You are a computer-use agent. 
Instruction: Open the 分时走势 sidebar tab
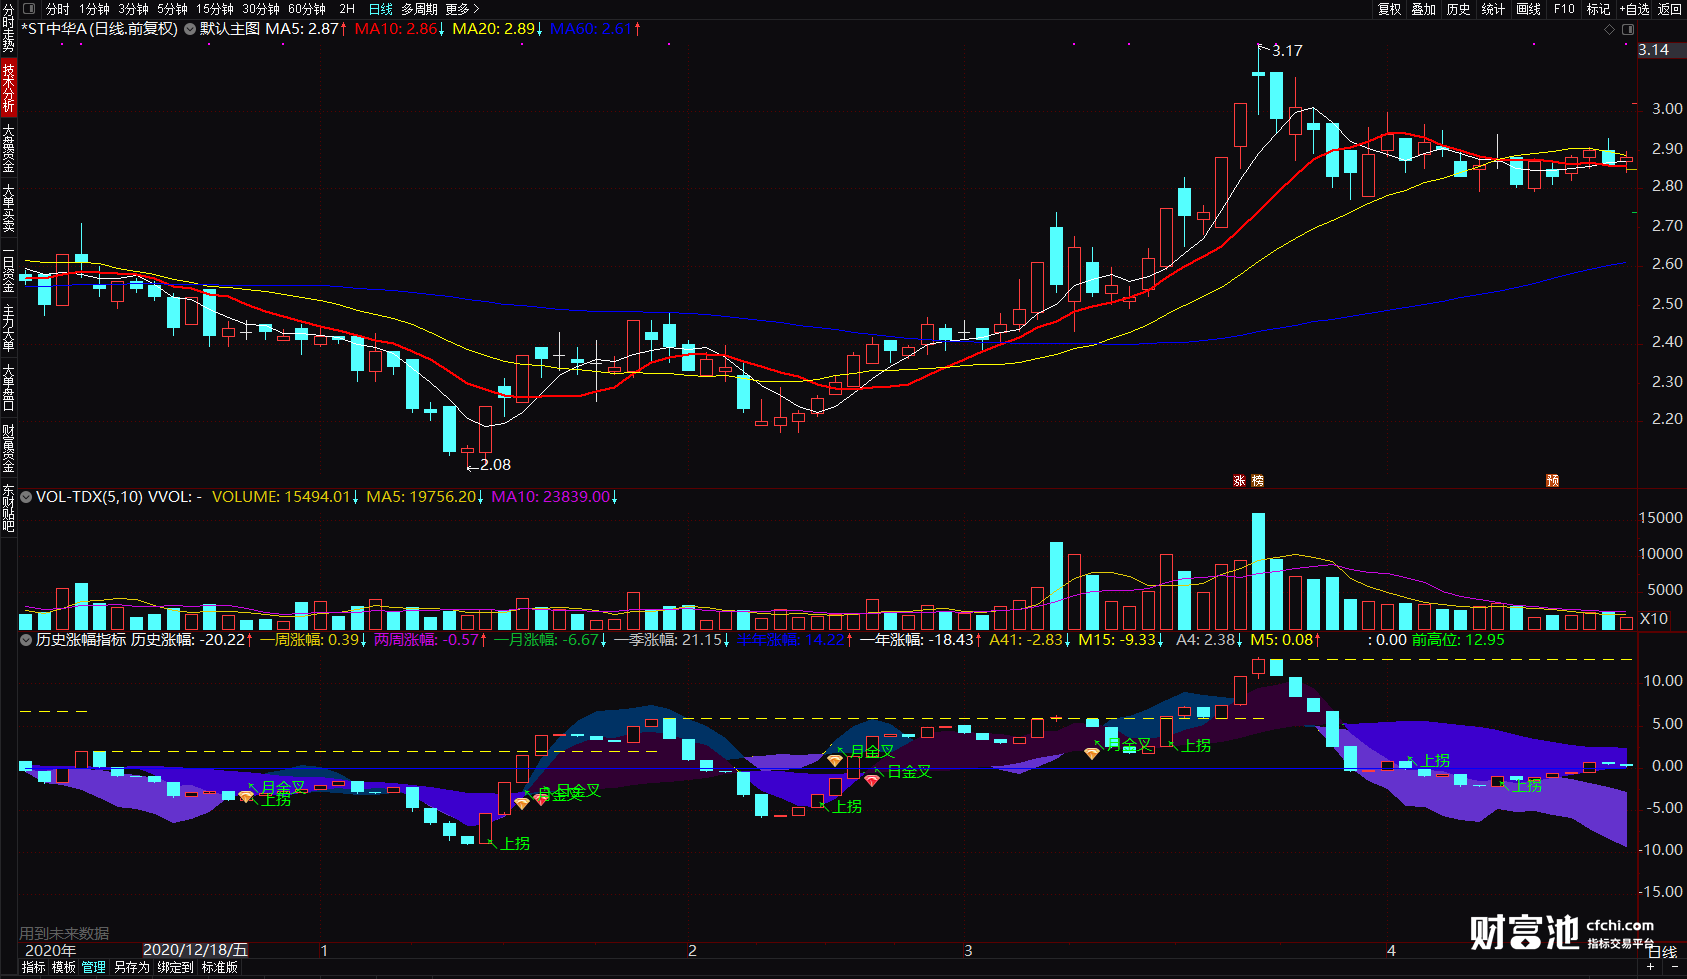(8, 28)
